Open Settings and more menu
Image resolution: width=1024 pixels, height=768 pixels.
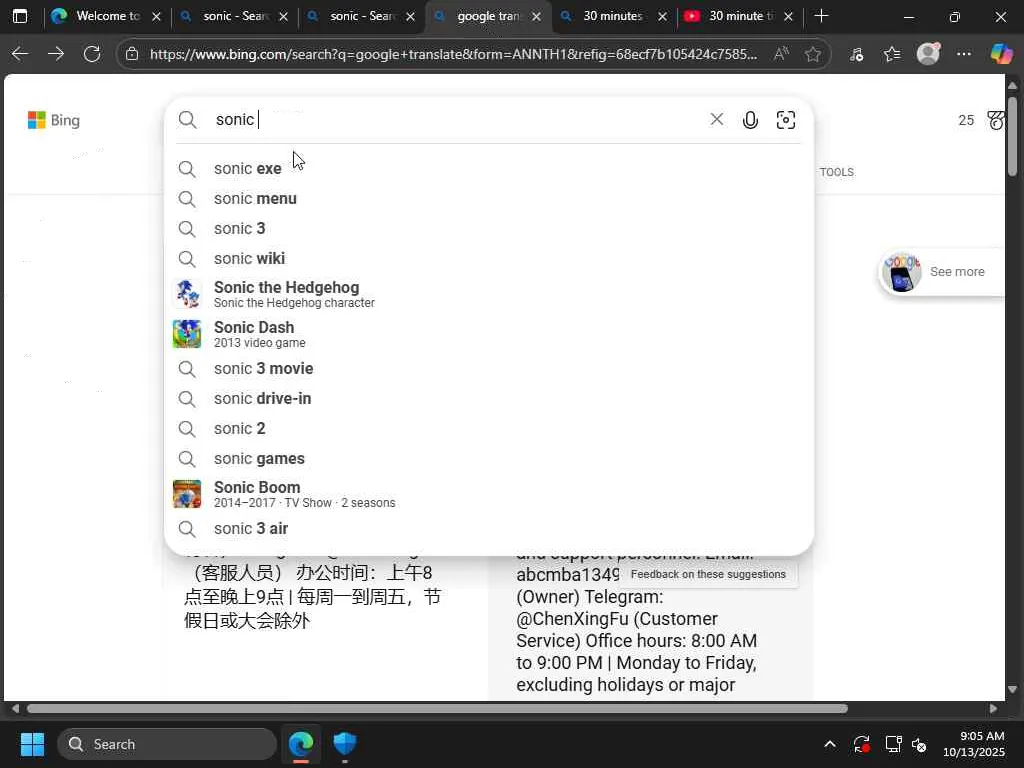click(x=964, y=54)
